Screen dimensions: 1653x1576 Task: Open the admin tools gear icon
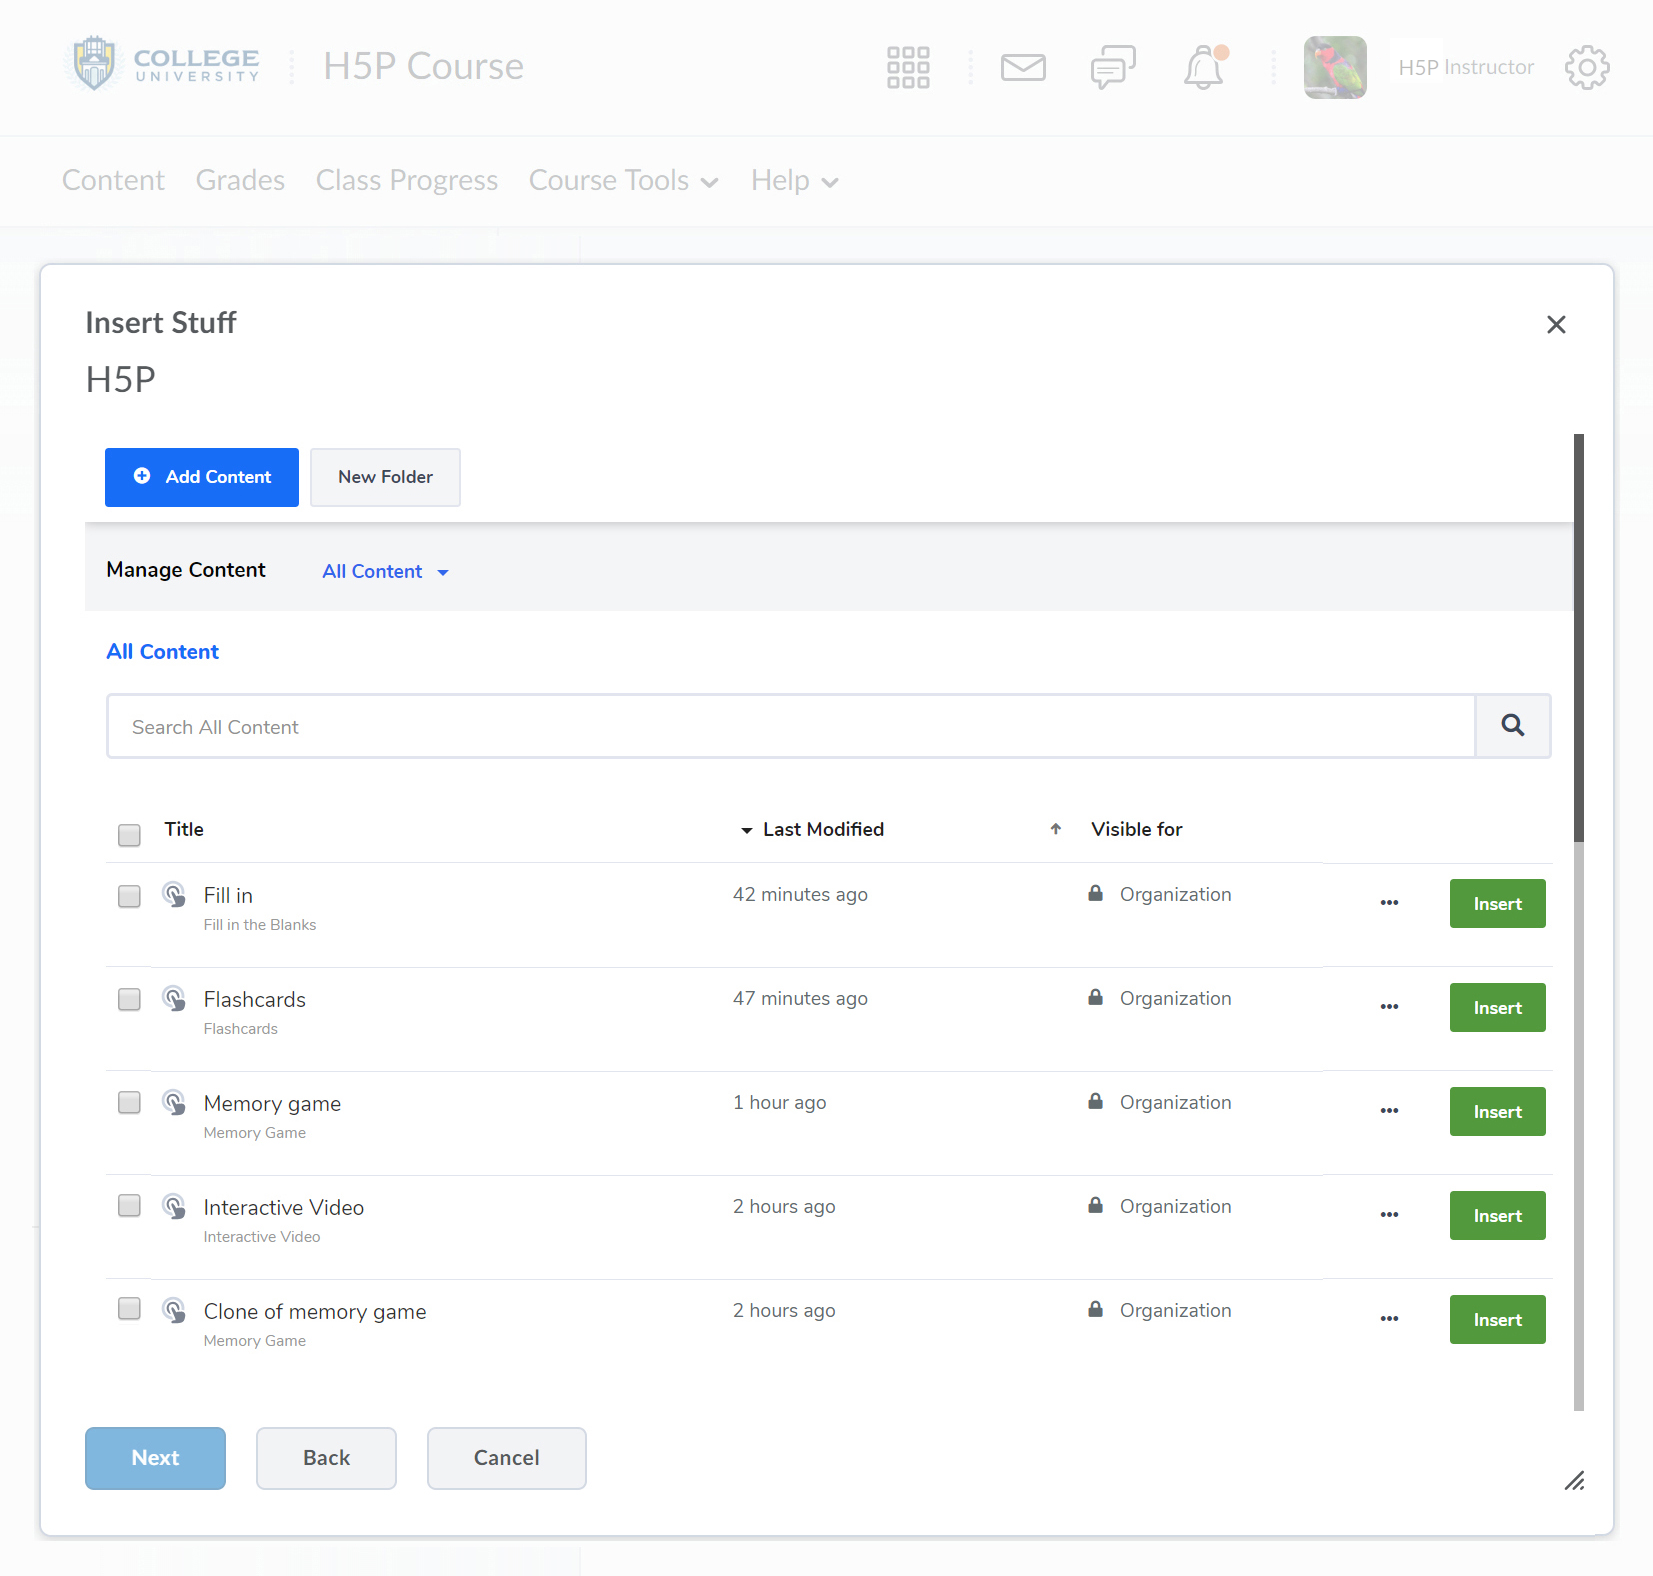coord(1586,67)
